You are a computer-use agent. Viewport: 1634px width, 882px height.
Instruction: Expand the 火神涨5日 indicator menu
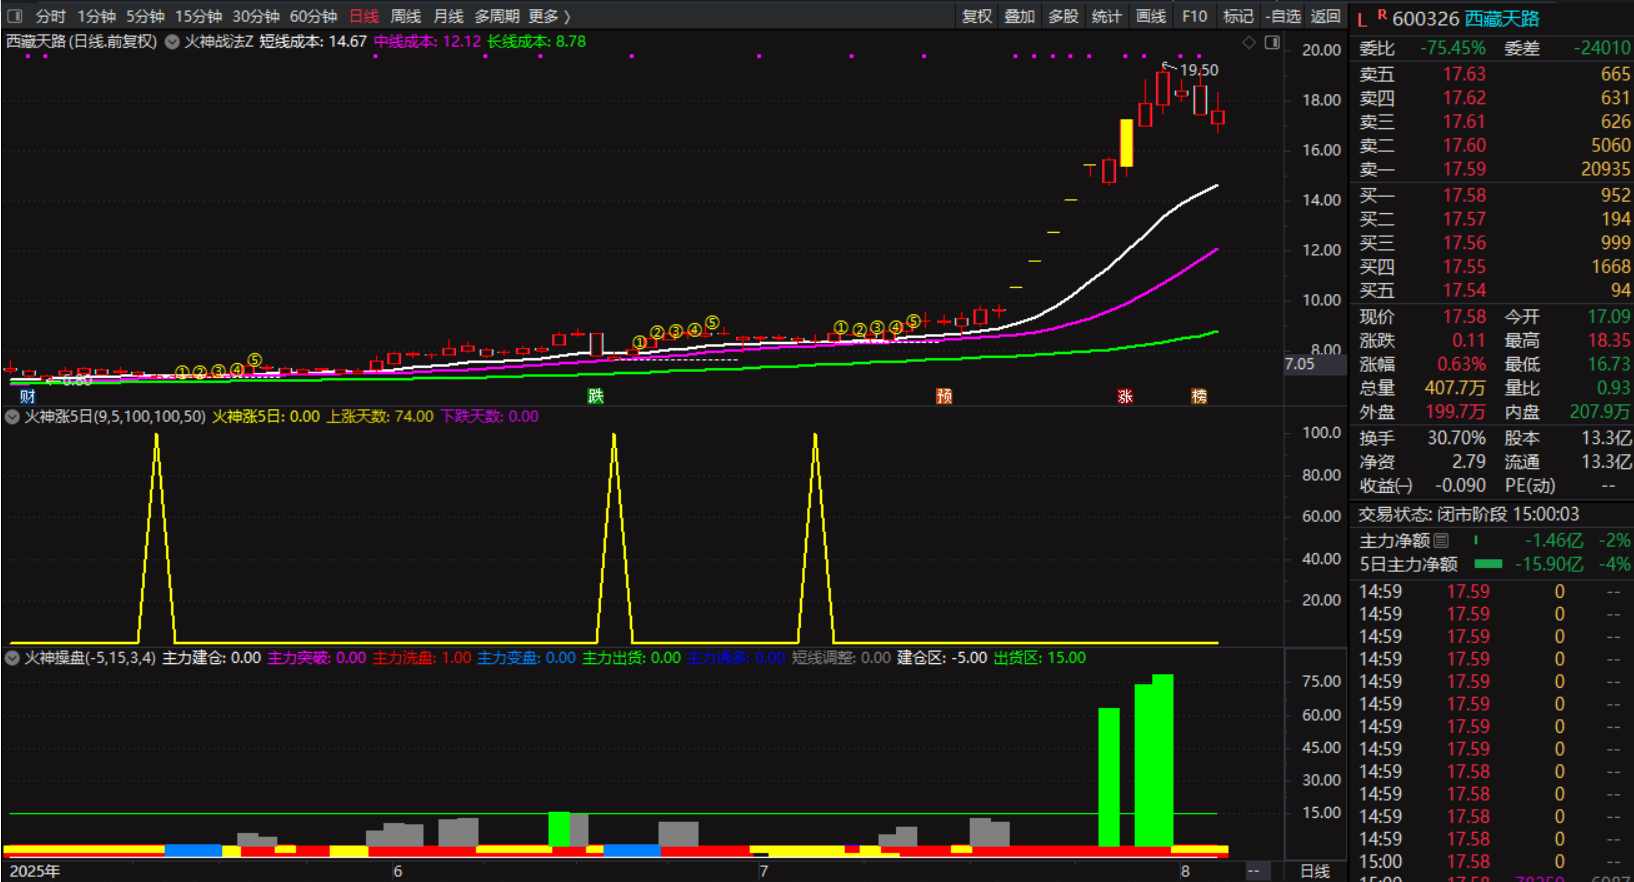point(13,416)
